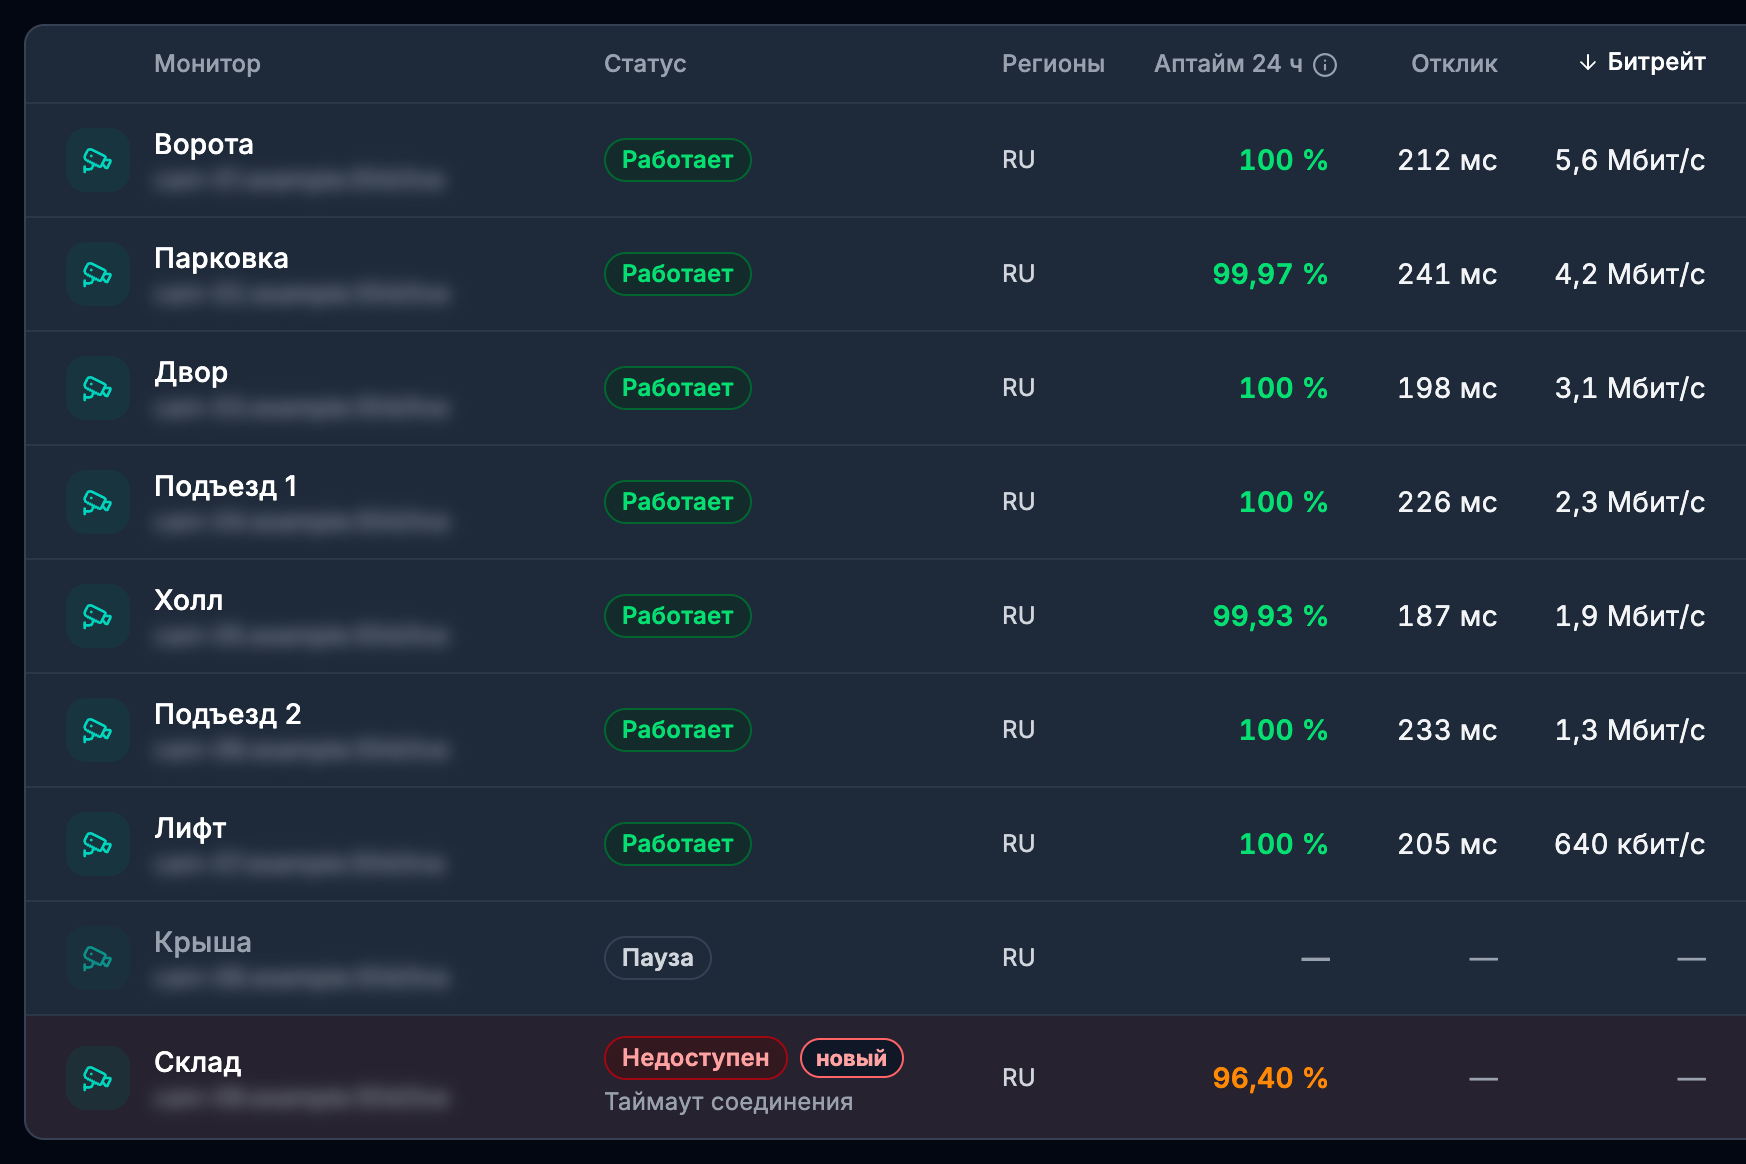The image size is (1746, 1164).
Task: Click the 99,93 % uptime value
Action: pyautogui.click(x=1270, y=616)
